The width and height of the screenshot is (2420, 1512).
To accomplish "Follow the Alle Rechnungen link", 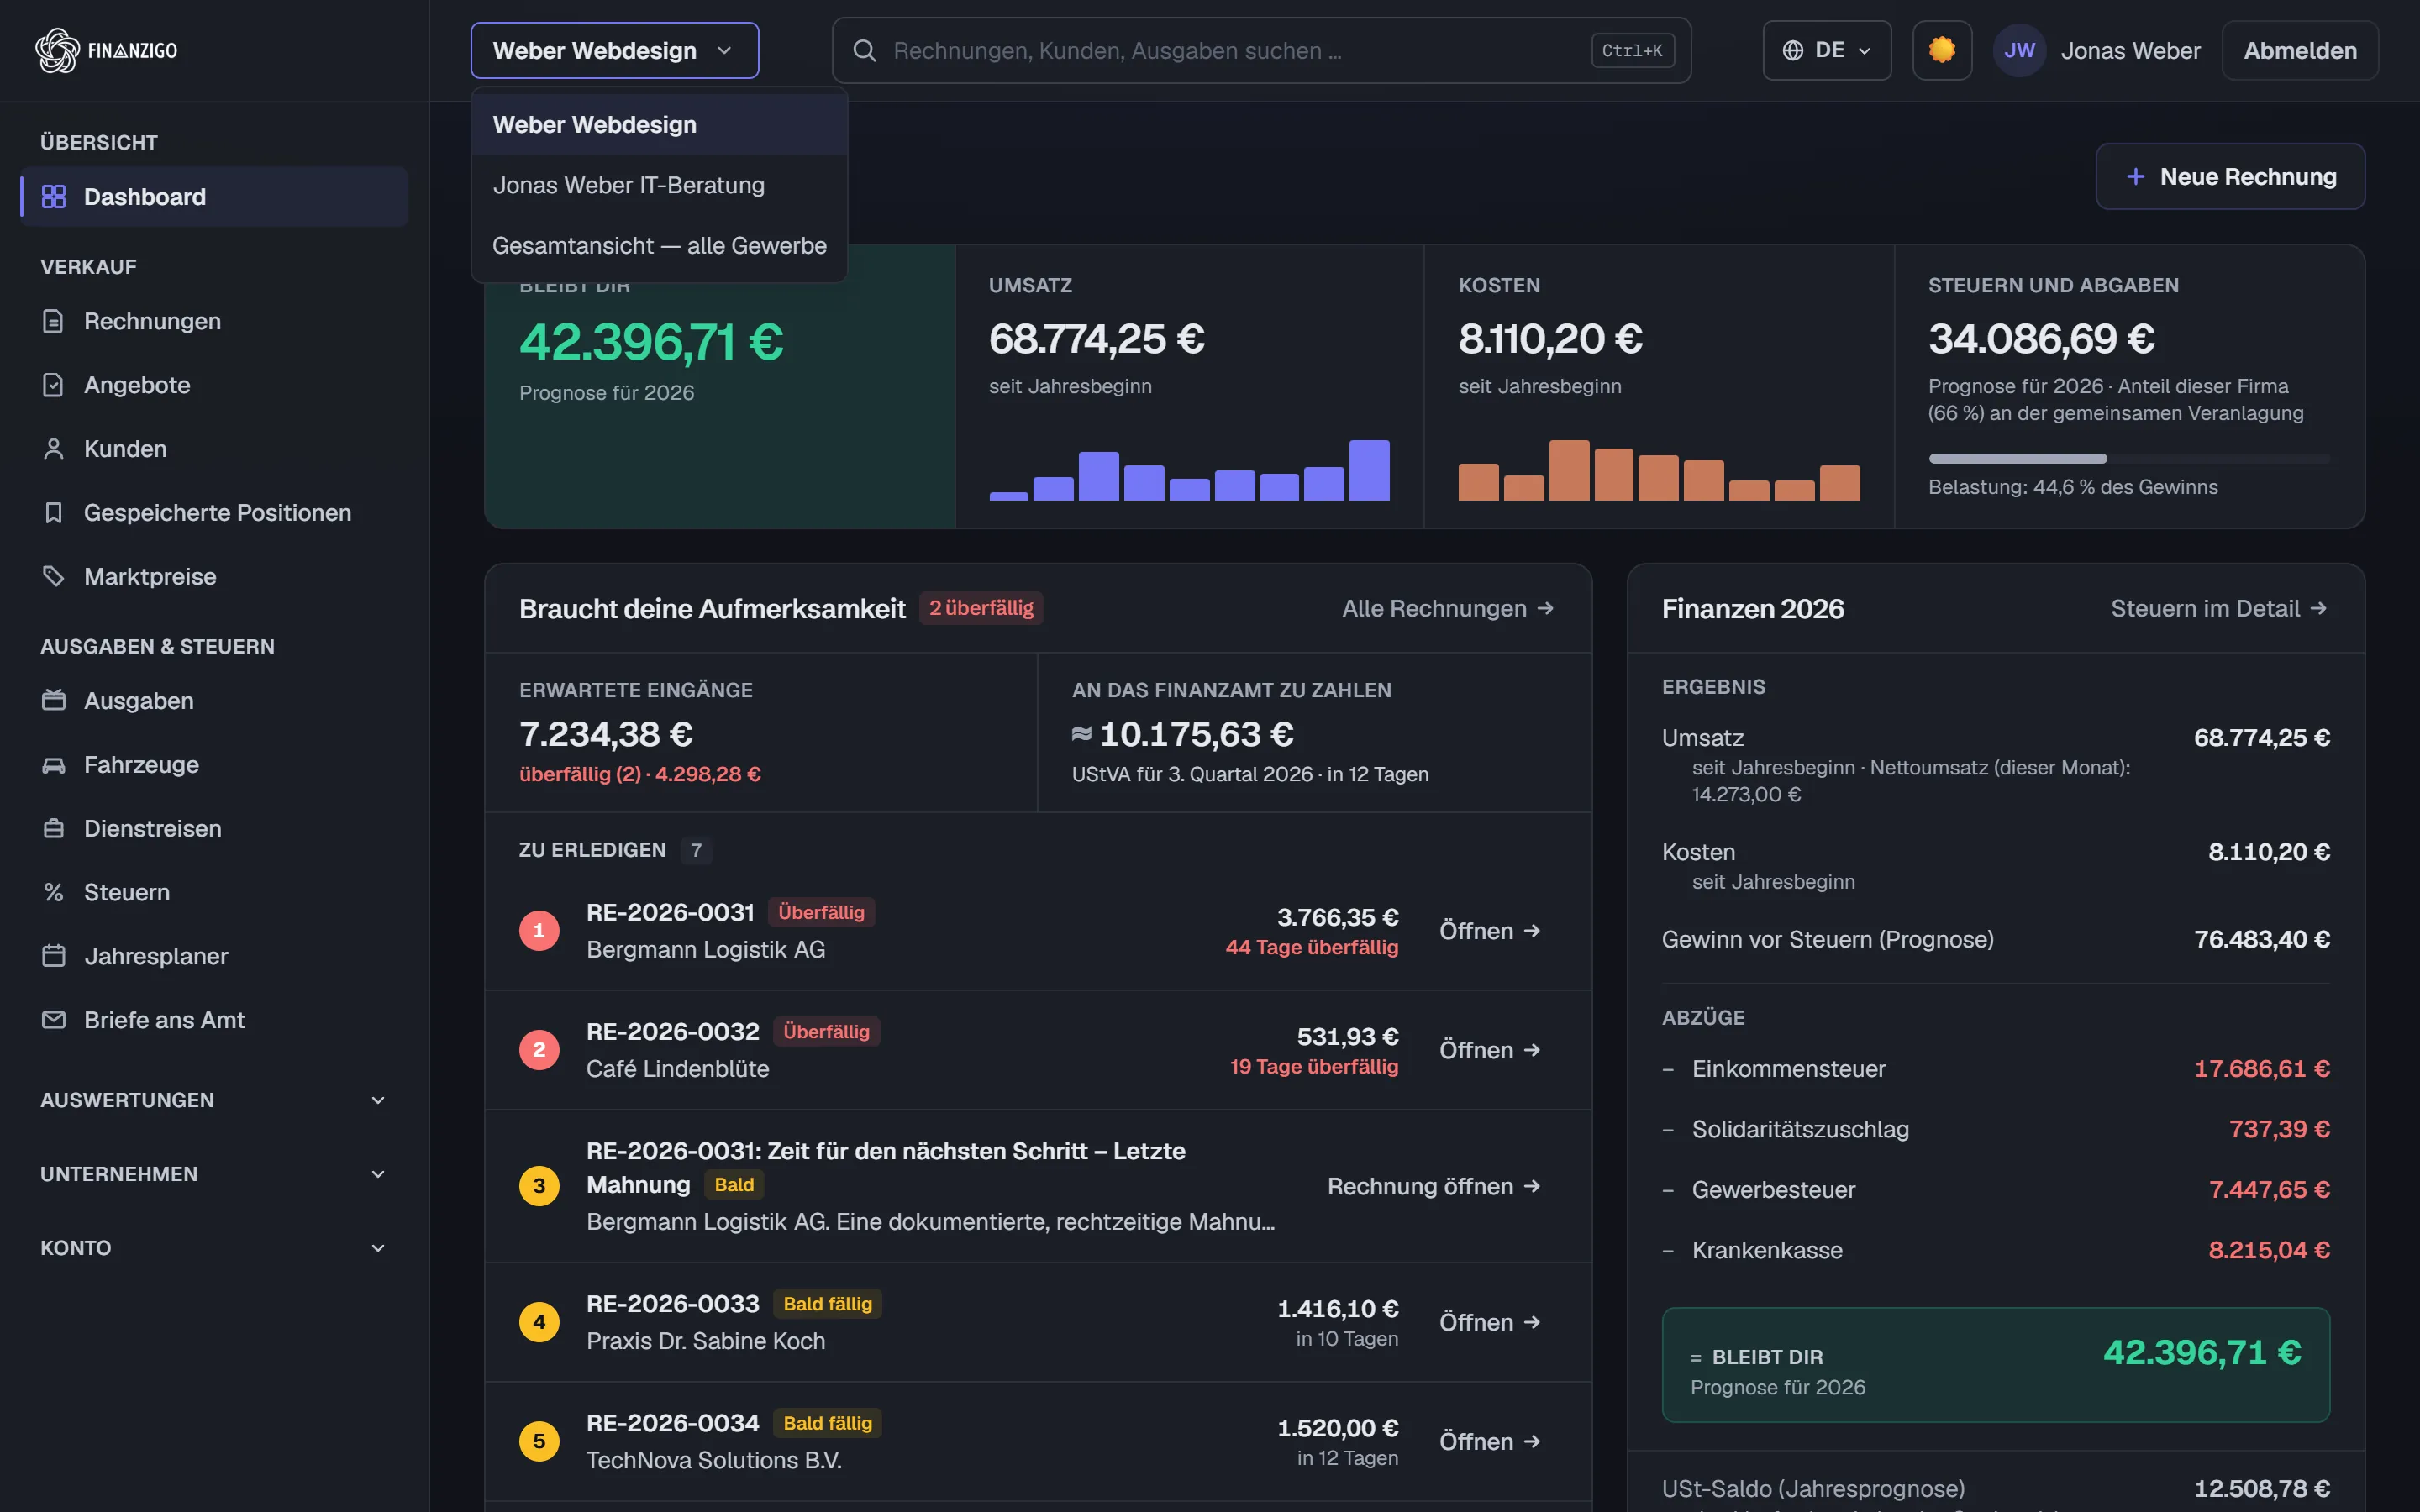I will 1447,608.
